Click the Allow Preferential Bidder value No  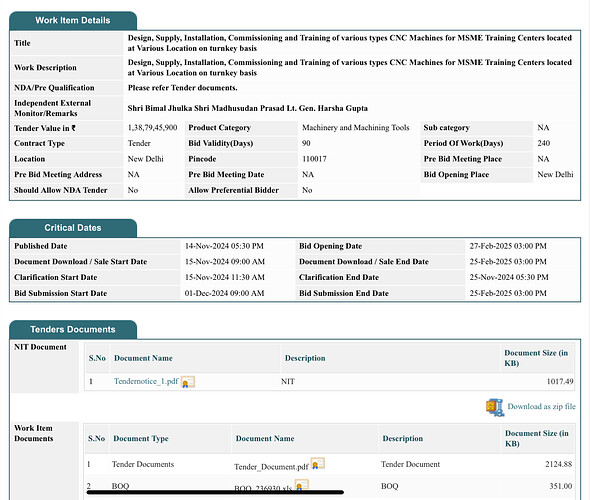(307, 190)
